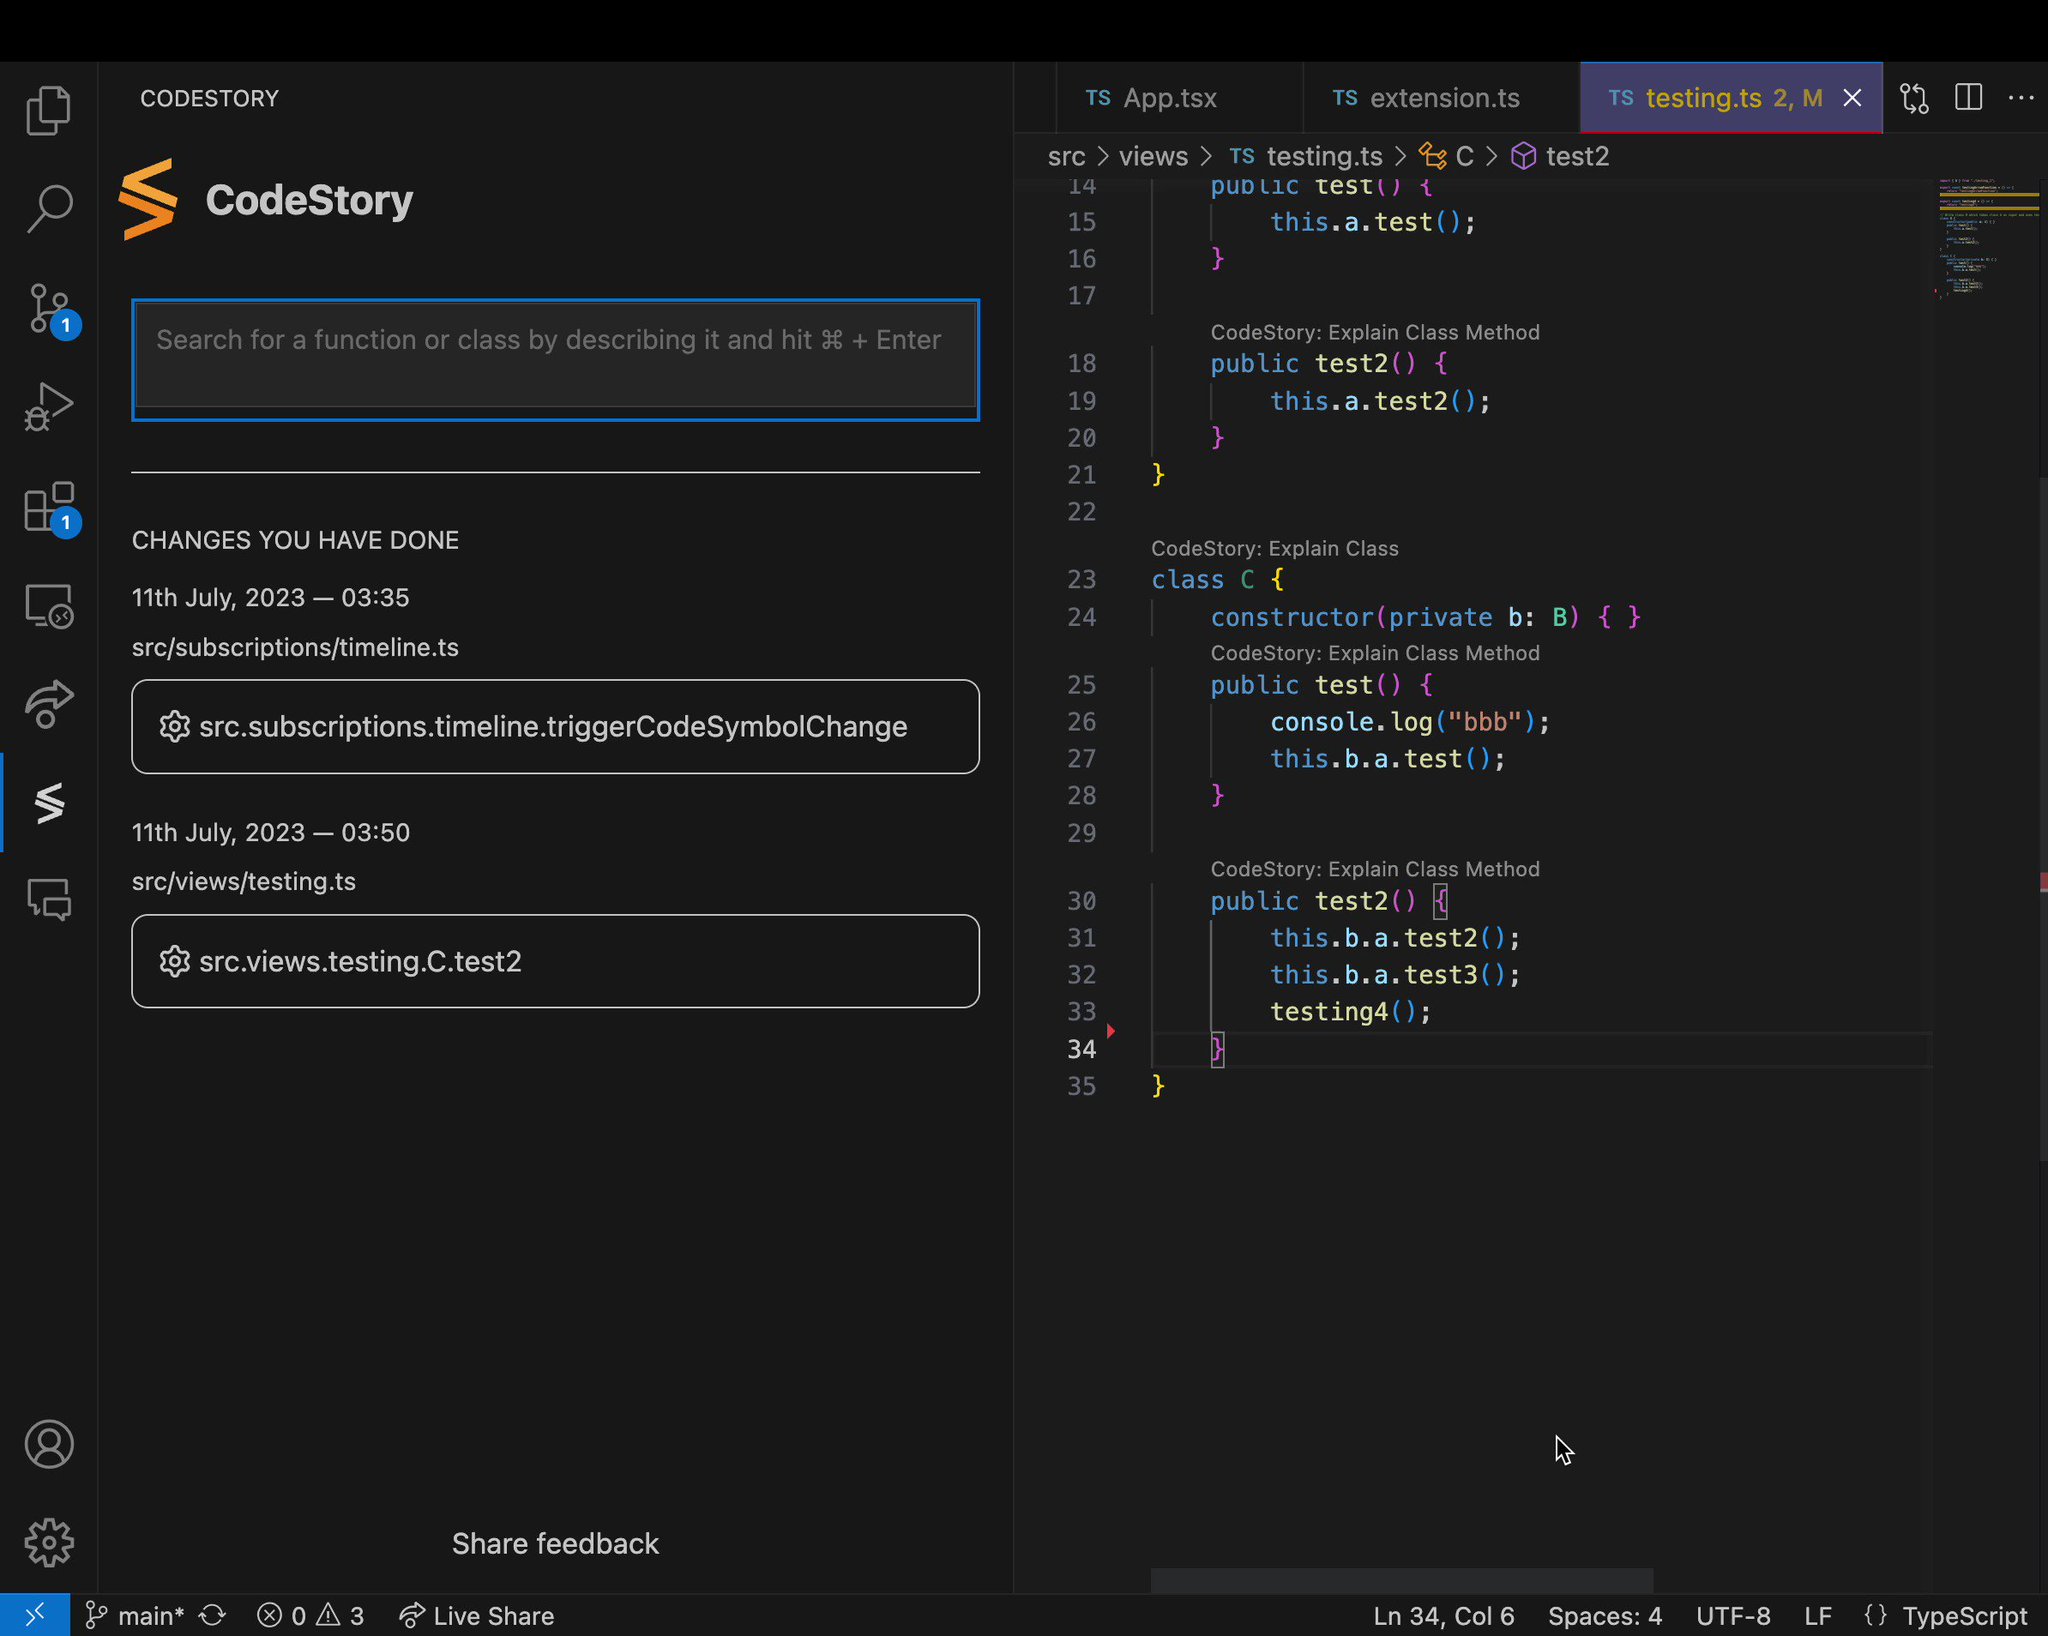Screen dimensions: 2048x1636
Task: Open the Manage gear icon
Action: click(x=47, y=1542)
